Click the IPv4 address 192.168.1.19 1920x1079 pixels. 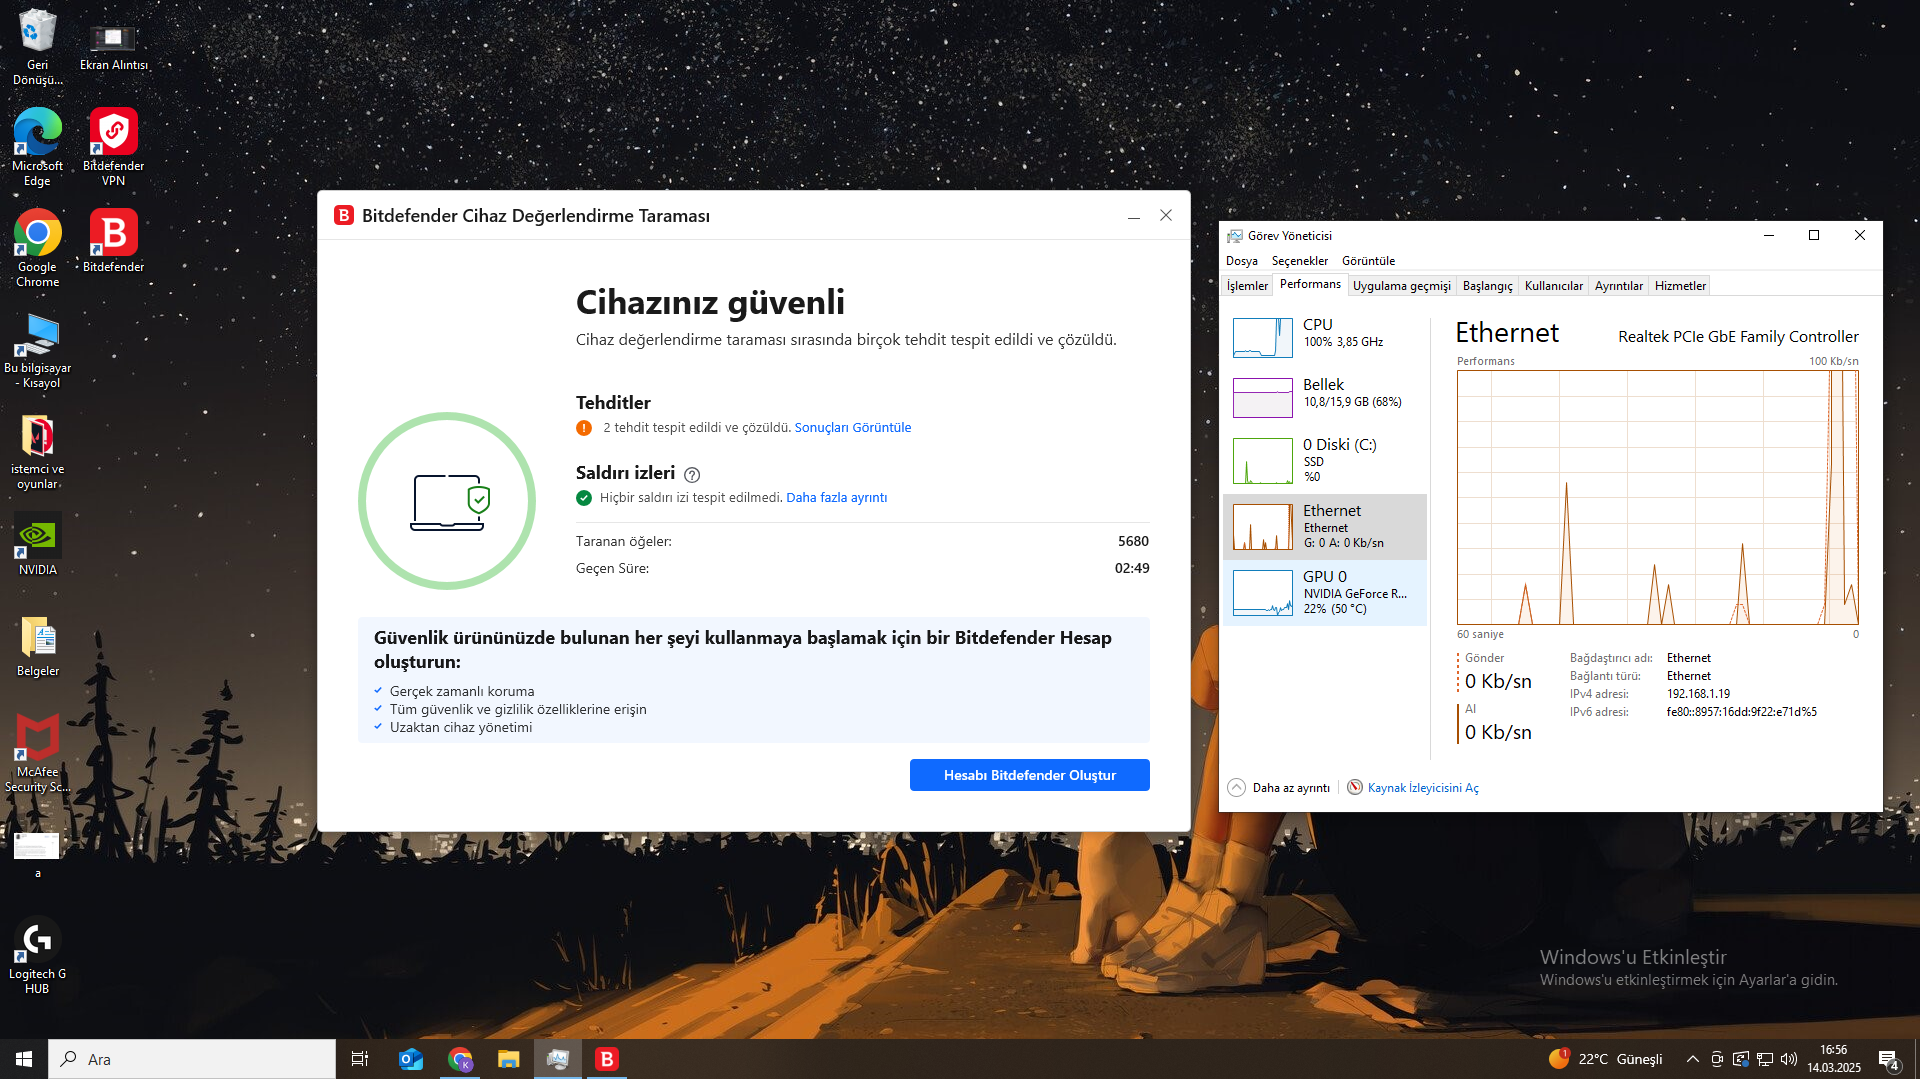[x=1698, y=694]
